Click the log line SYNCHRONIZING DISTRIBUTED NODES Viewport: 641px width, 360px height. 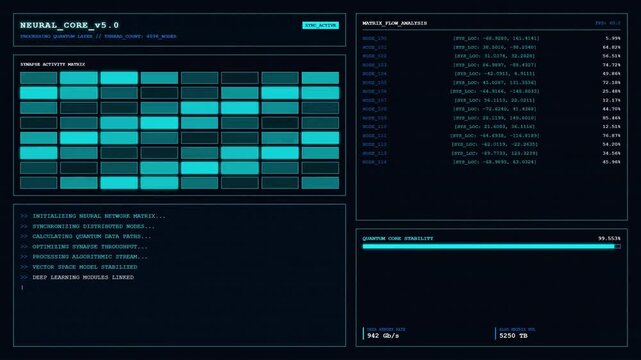click(x=88, y=226)
